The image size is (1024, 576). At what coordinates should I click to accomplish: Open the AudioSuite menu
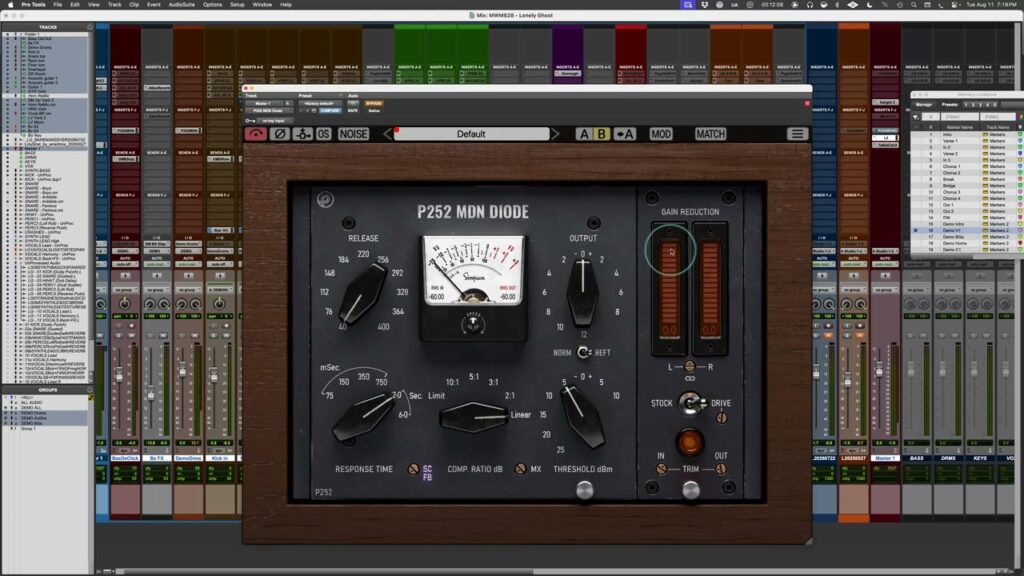click(x=182, y=5)
